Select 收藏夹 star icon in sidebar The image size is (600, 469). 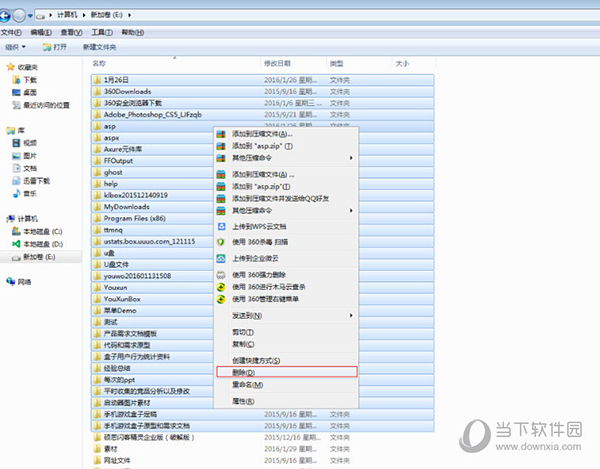(x=10, y=67)
